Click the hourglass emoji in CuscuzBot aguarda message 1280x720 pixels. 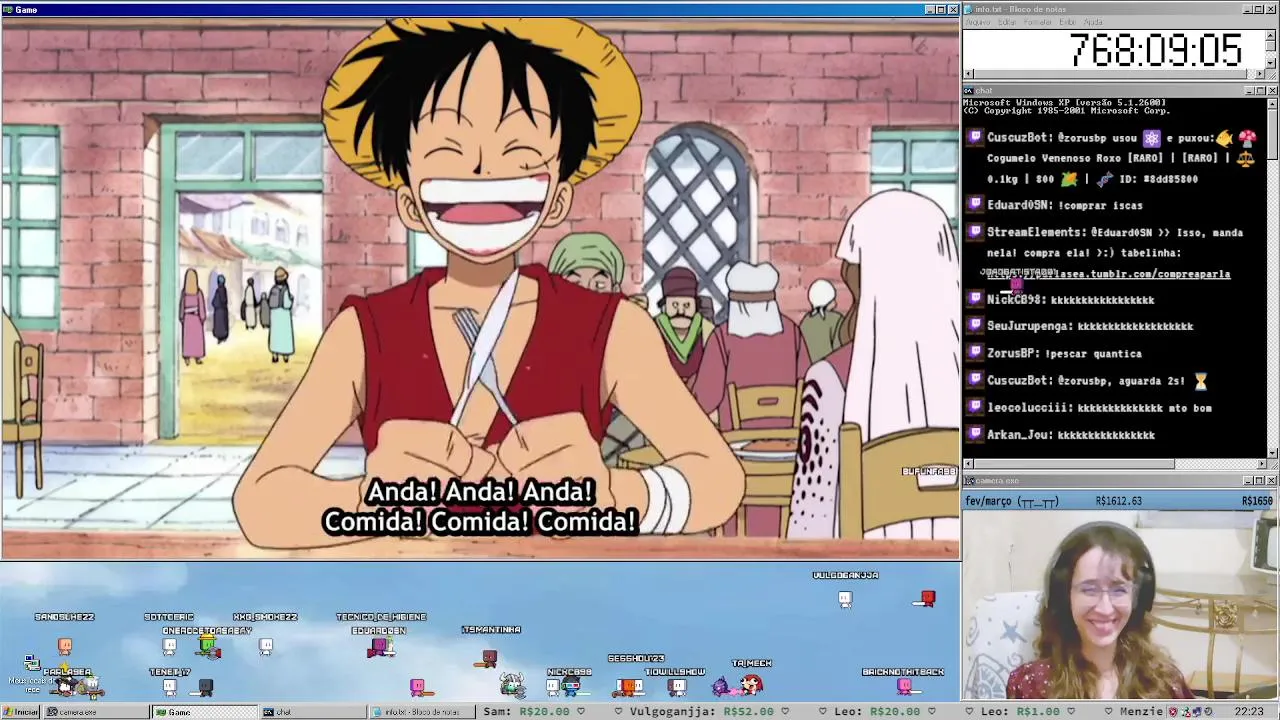pos(1201,381)
